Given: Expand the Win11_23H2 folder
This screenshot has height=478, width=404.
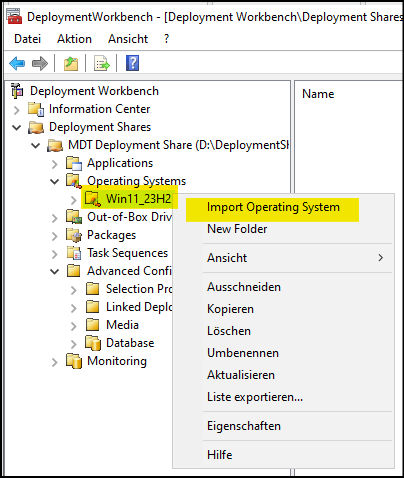Looking at the screenshot, I should pyautogui.click(x=74, y=200).
